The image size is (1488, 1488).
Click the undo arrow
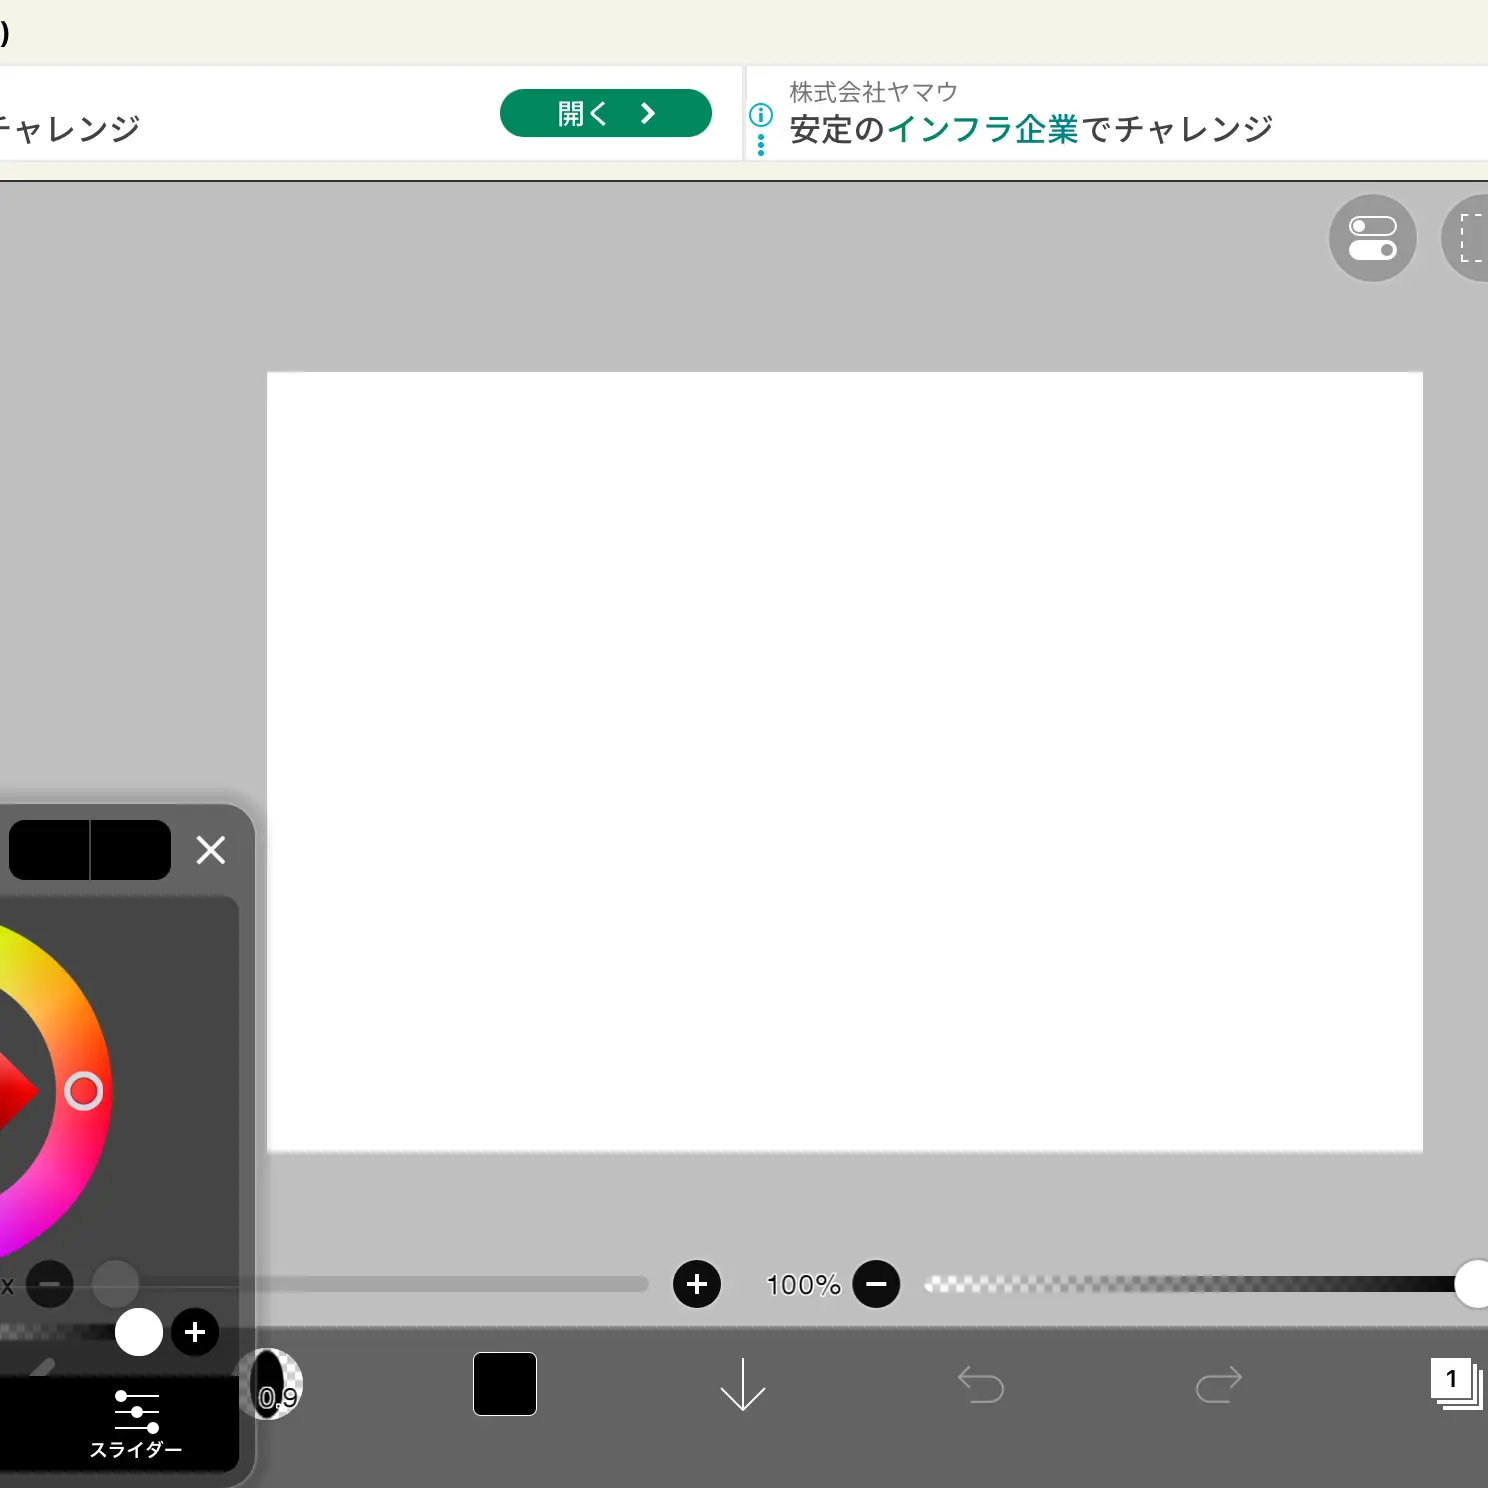click(981, 1384)
